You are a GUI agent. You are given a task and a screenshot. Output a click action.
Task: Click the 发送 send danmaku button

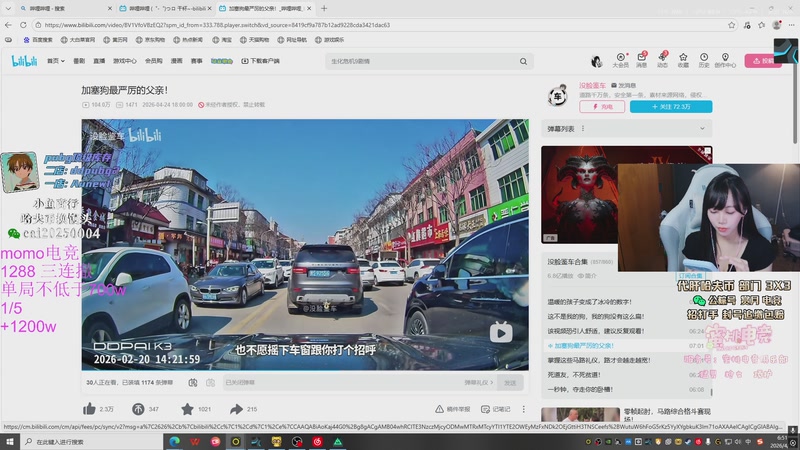point(510,383)
